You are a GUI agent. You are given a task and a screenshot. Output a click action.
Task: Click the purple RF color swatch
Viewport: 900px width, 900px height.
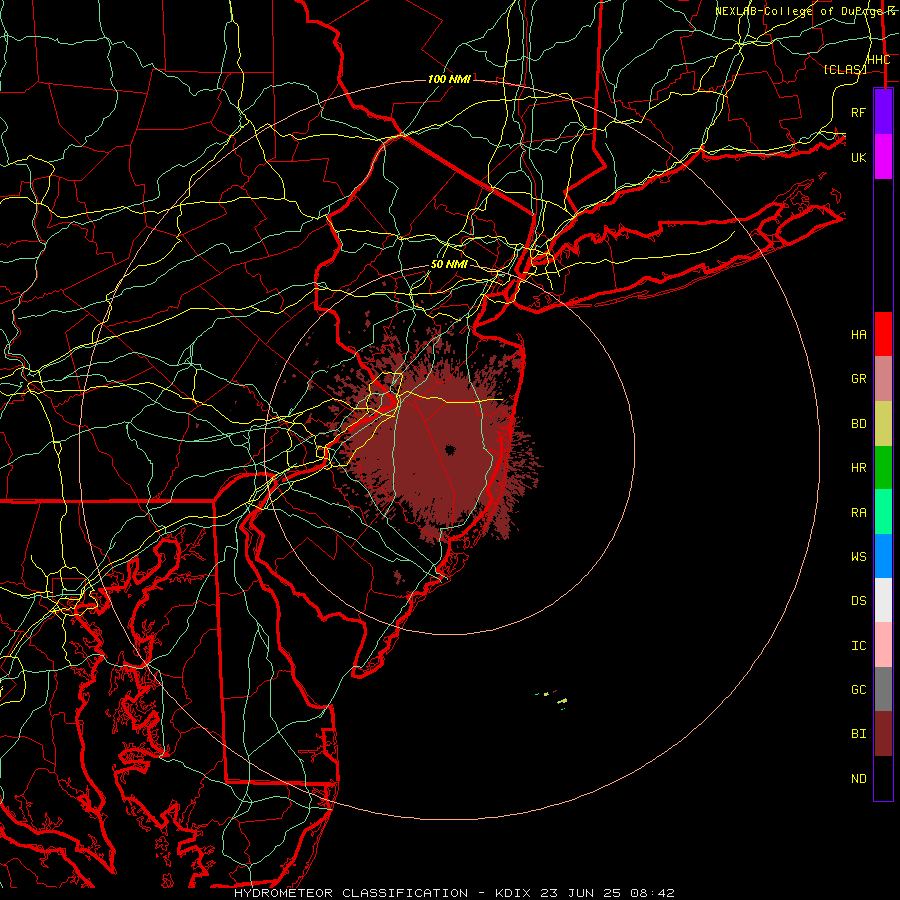tap(883, 112)
